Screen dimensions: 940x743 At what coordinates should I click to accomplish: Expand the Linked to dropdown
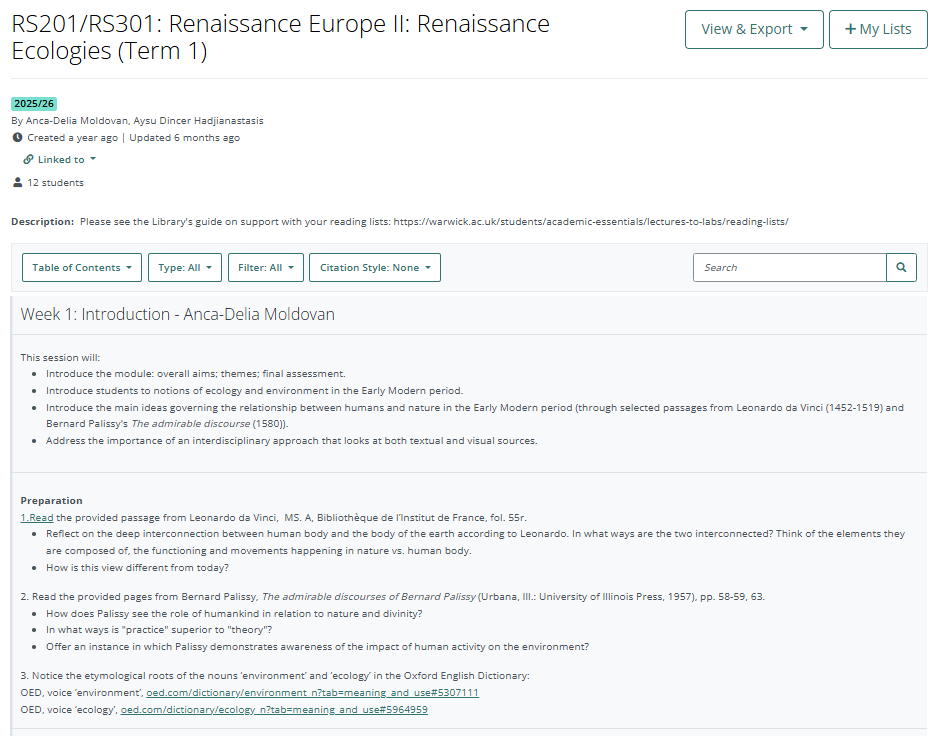tap(60, 160)
